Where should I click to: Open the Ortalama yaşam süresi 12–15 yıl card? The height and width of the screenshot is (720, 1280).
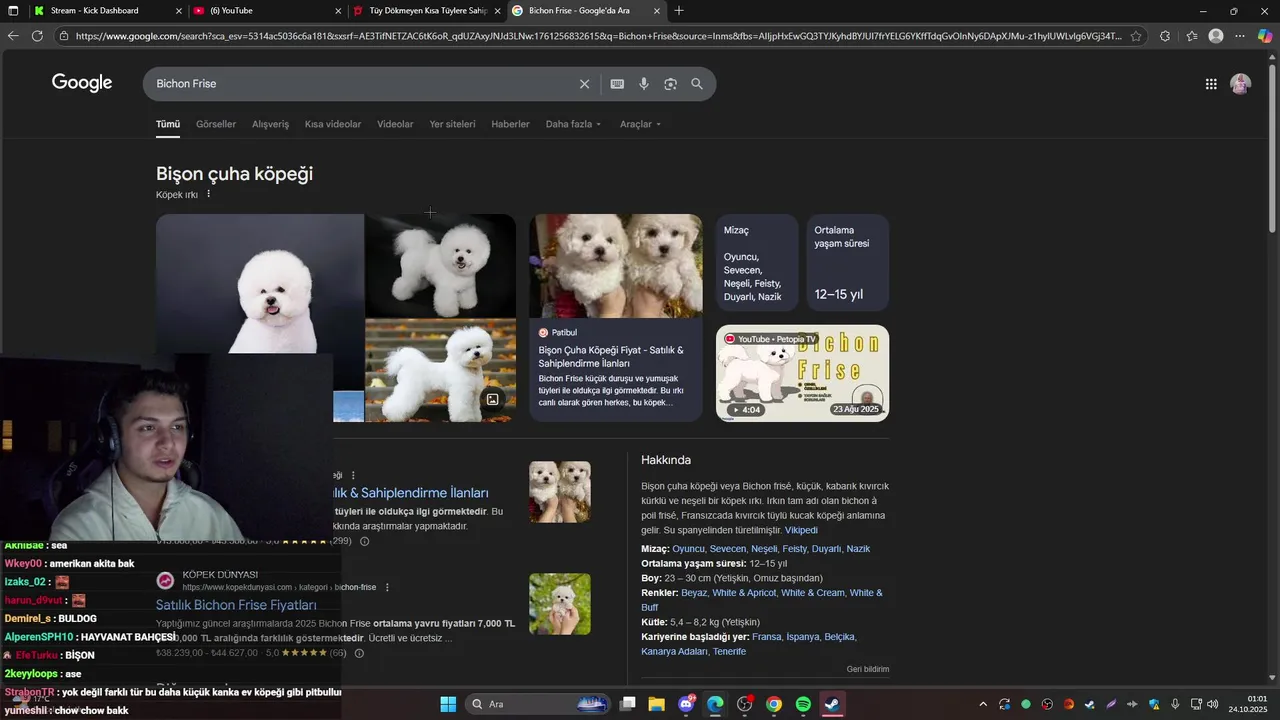point(848,263)
